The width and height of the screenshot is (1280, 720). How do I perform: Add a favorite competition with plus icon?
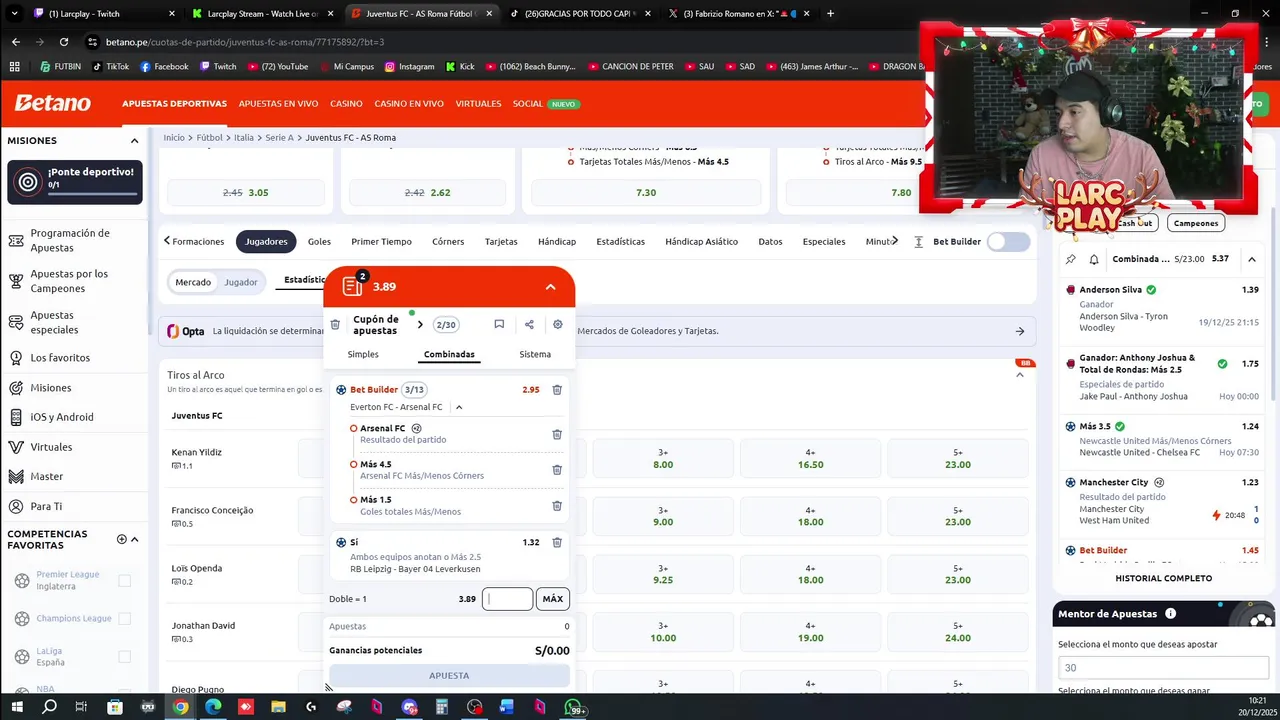coord(122,539)
